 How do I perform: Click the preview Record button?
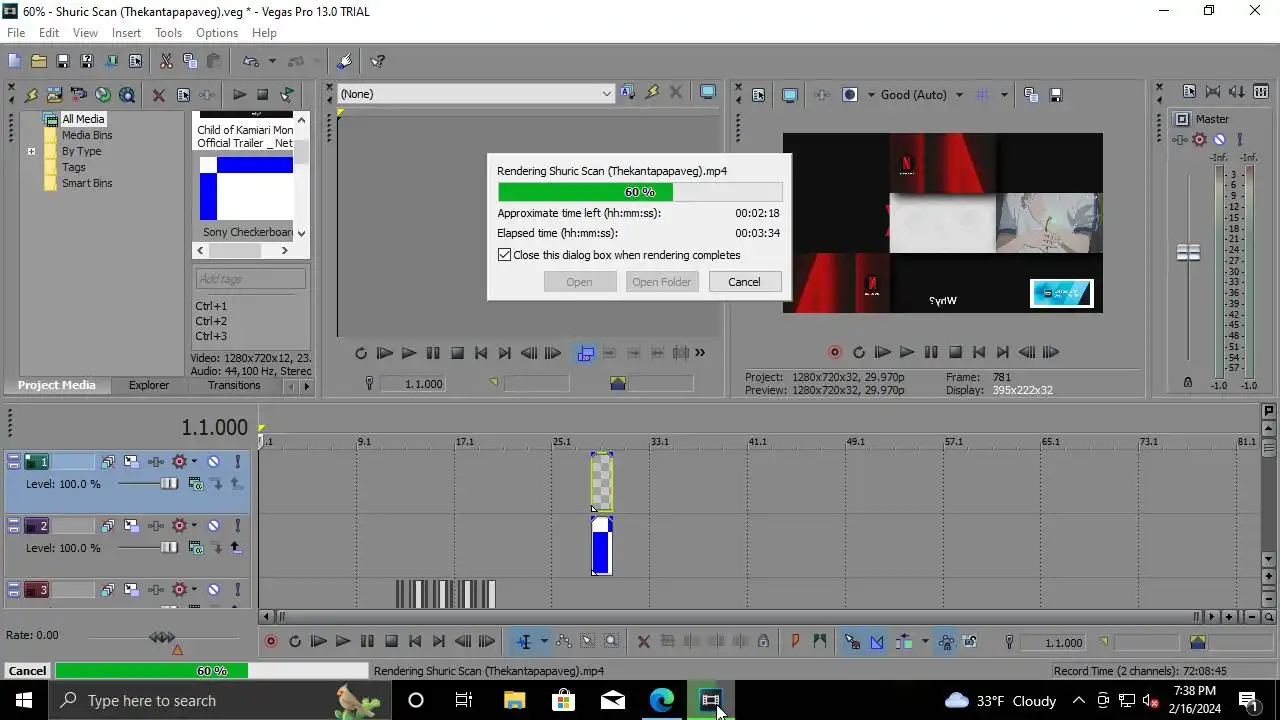pyautogui.click(x=834, y=352)
